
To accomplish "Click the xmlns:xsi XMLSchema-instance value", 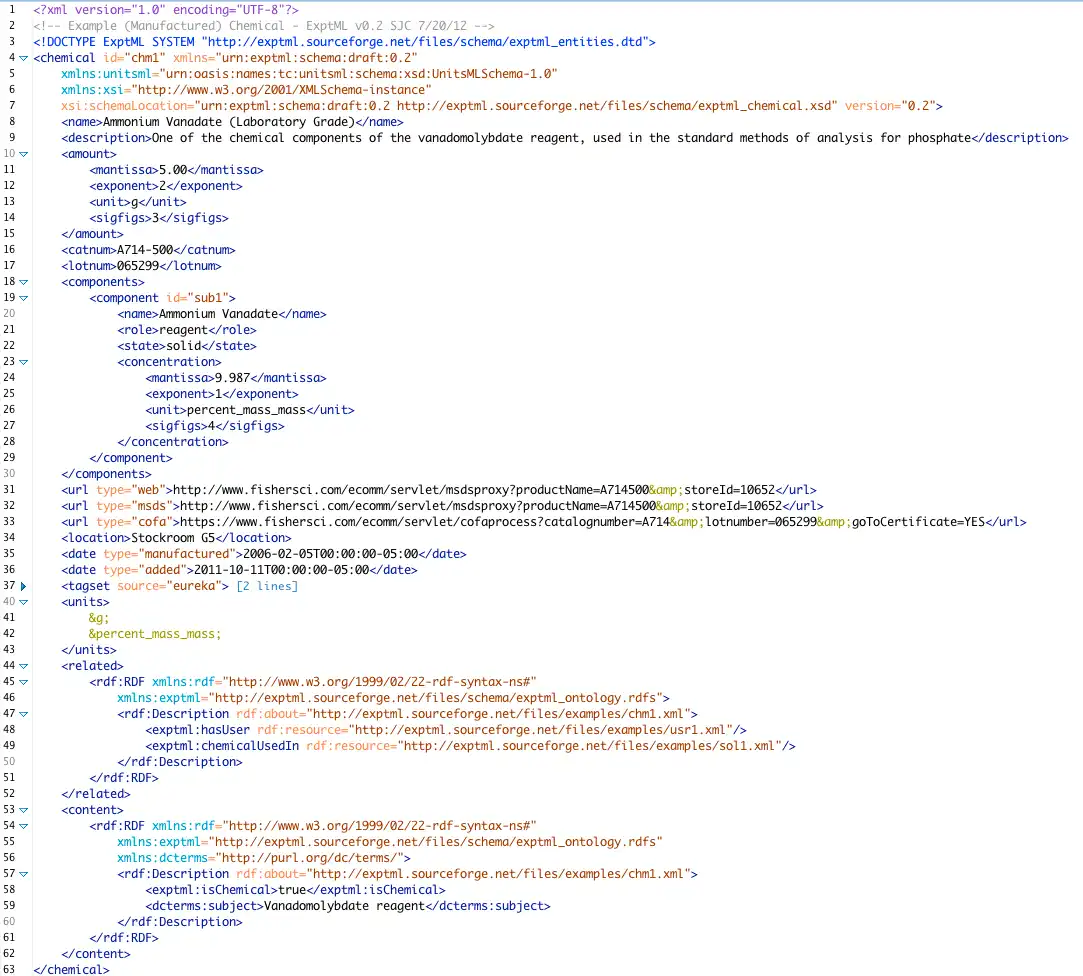I will coord(281,90).
